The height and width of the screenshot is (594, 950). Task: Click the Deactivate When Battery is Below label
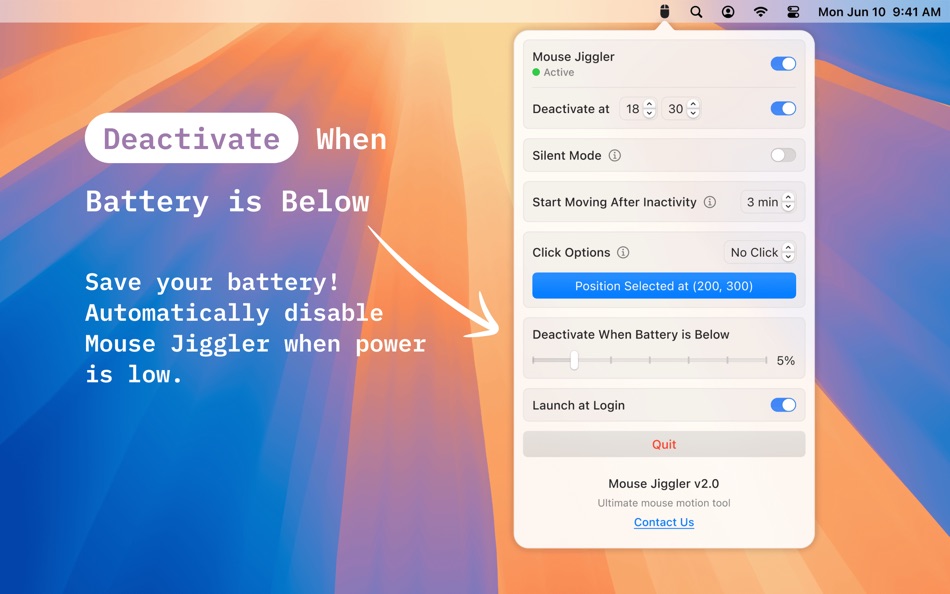(x=631, y=335)
